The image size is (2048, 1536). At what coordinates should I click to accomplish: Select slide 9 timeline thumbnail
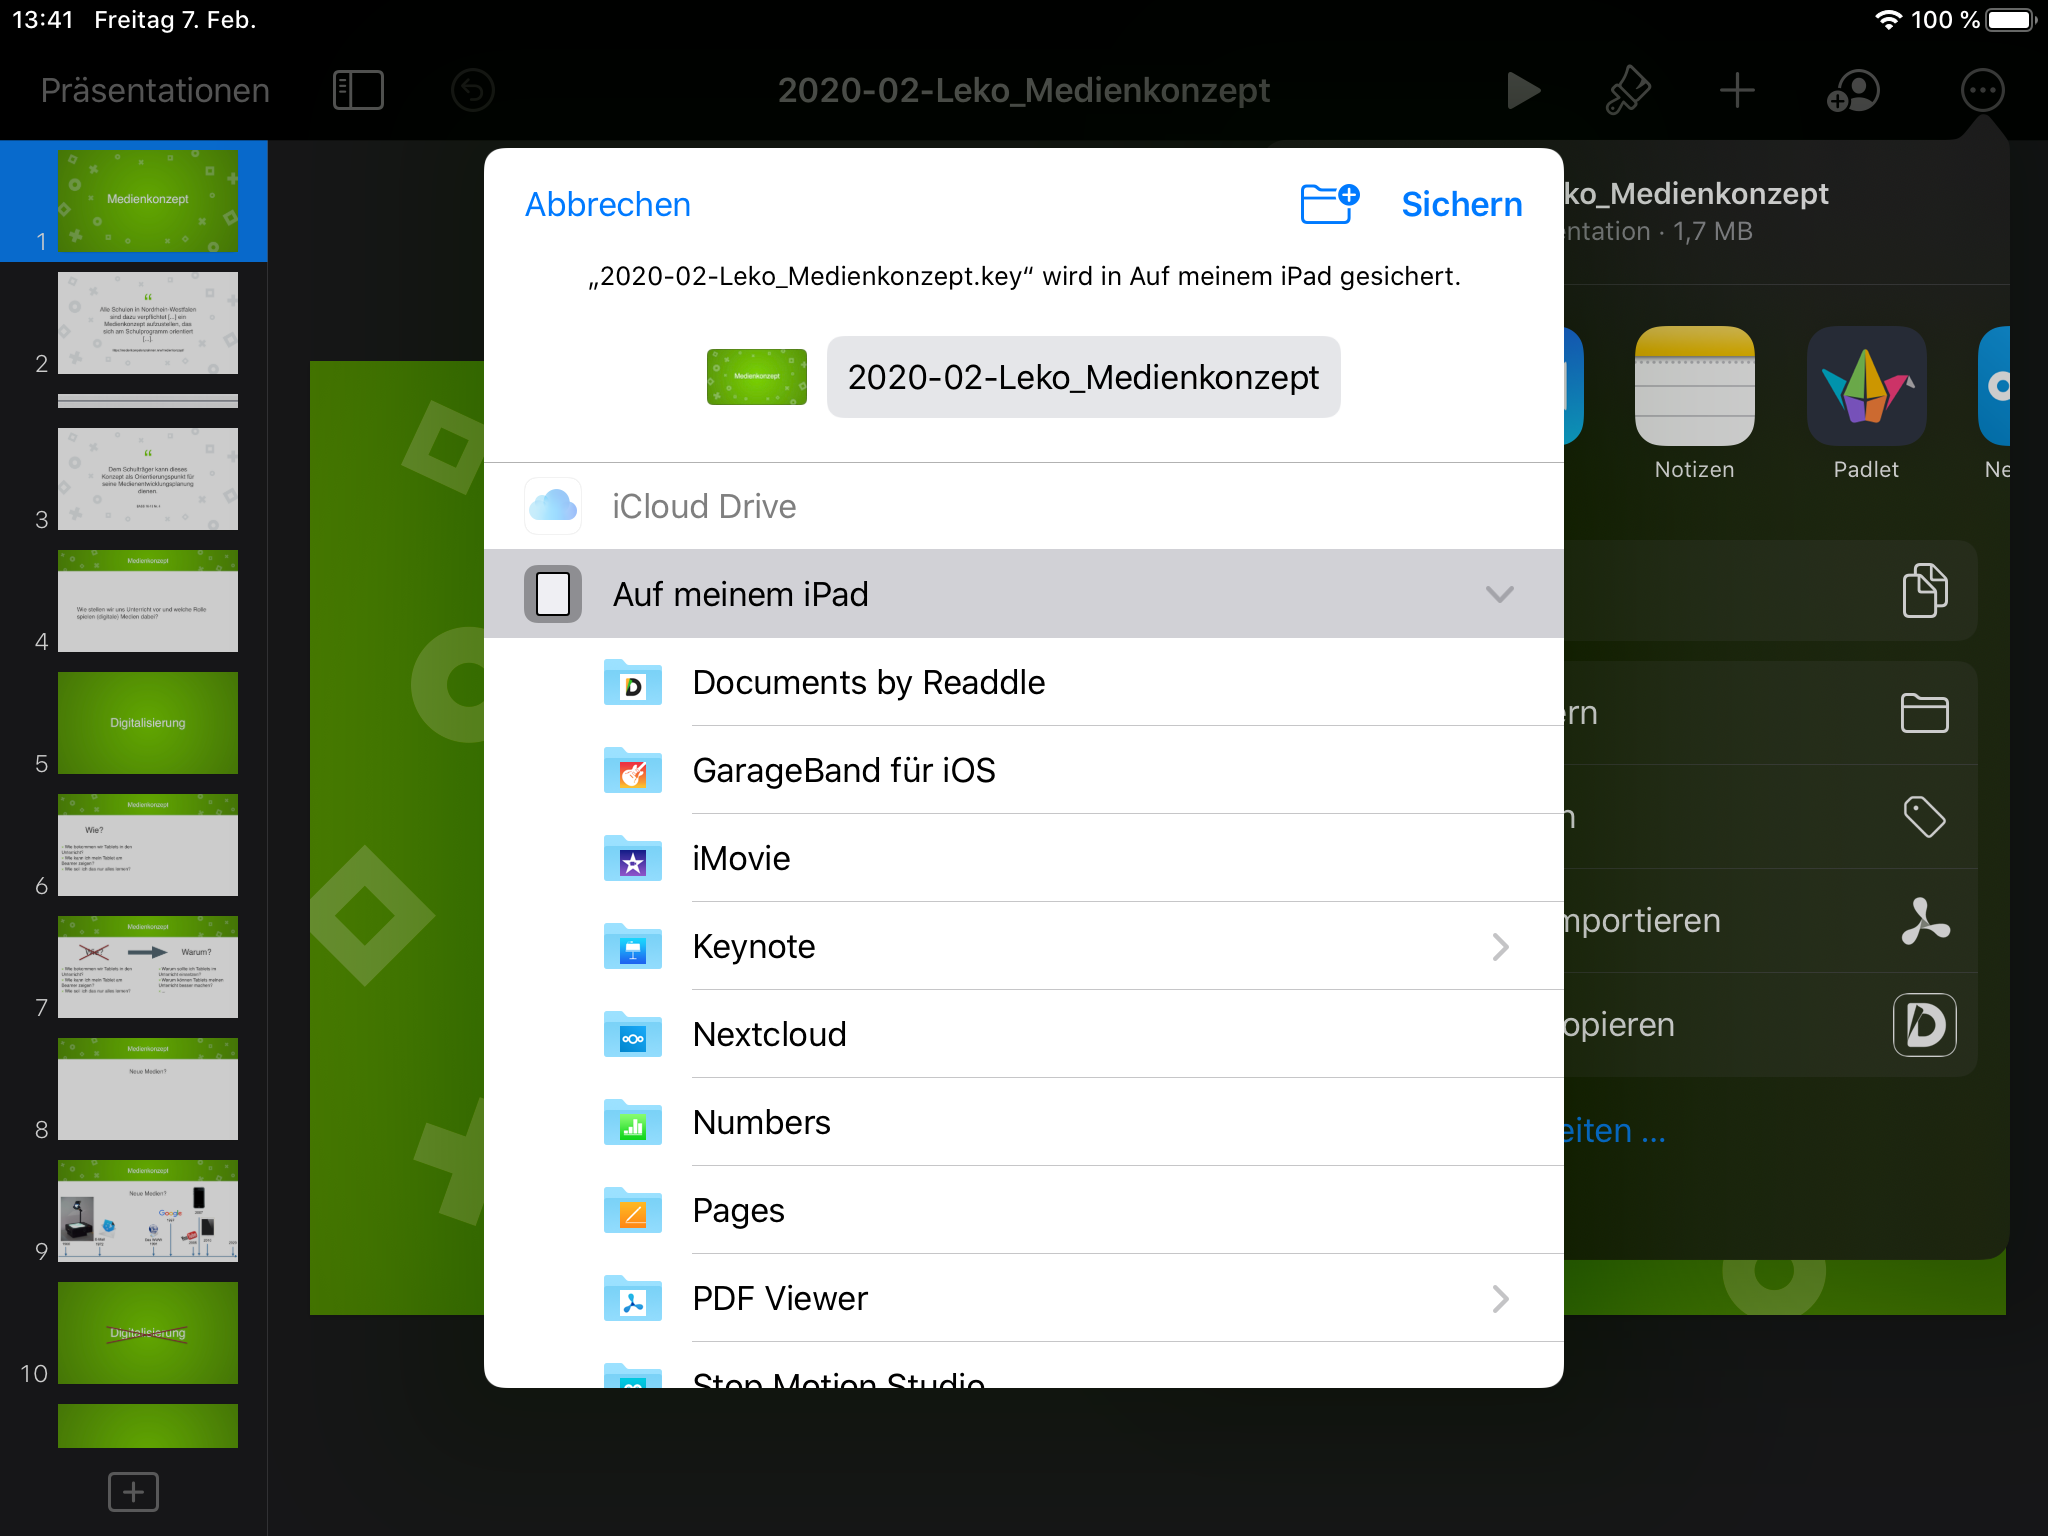coord(148,1211)
